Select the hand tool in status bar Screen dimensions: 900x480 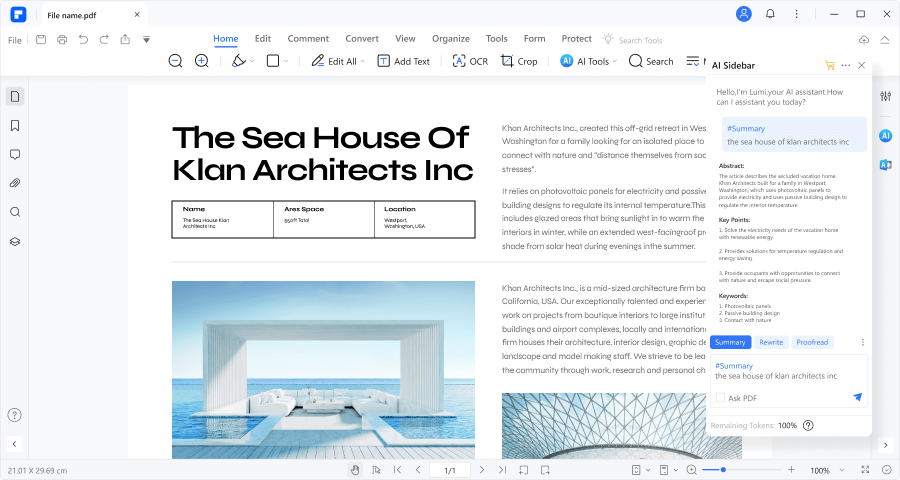pos(355,470)
